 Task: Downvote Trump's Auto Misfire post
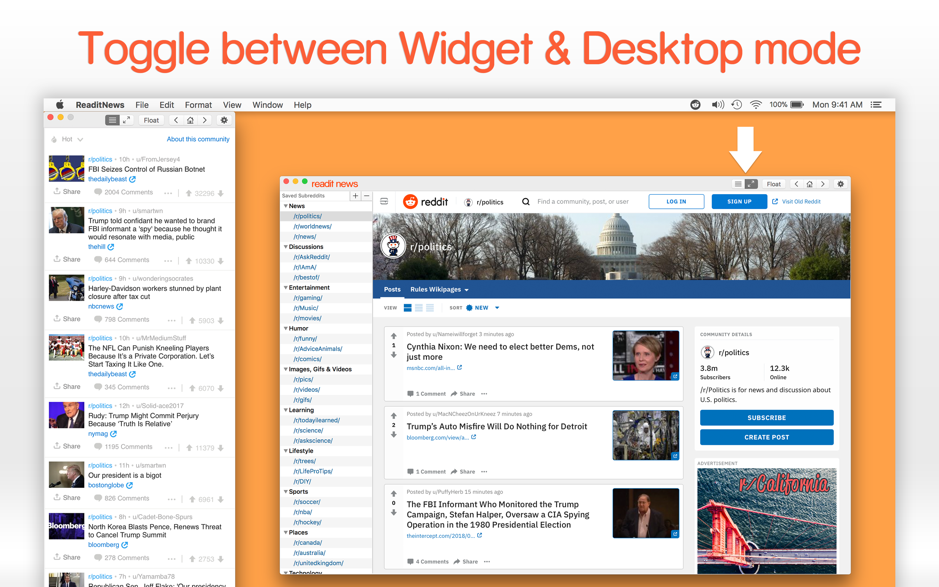[x=393, y=435]
